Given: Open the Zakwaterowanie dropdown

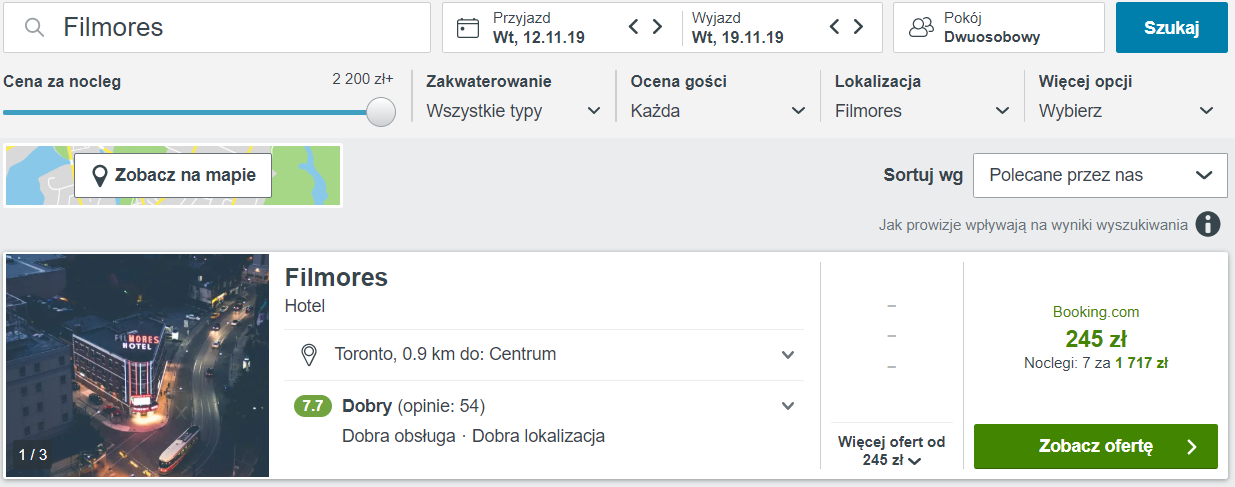Looking at the screenshot, I should coord(513,111).
